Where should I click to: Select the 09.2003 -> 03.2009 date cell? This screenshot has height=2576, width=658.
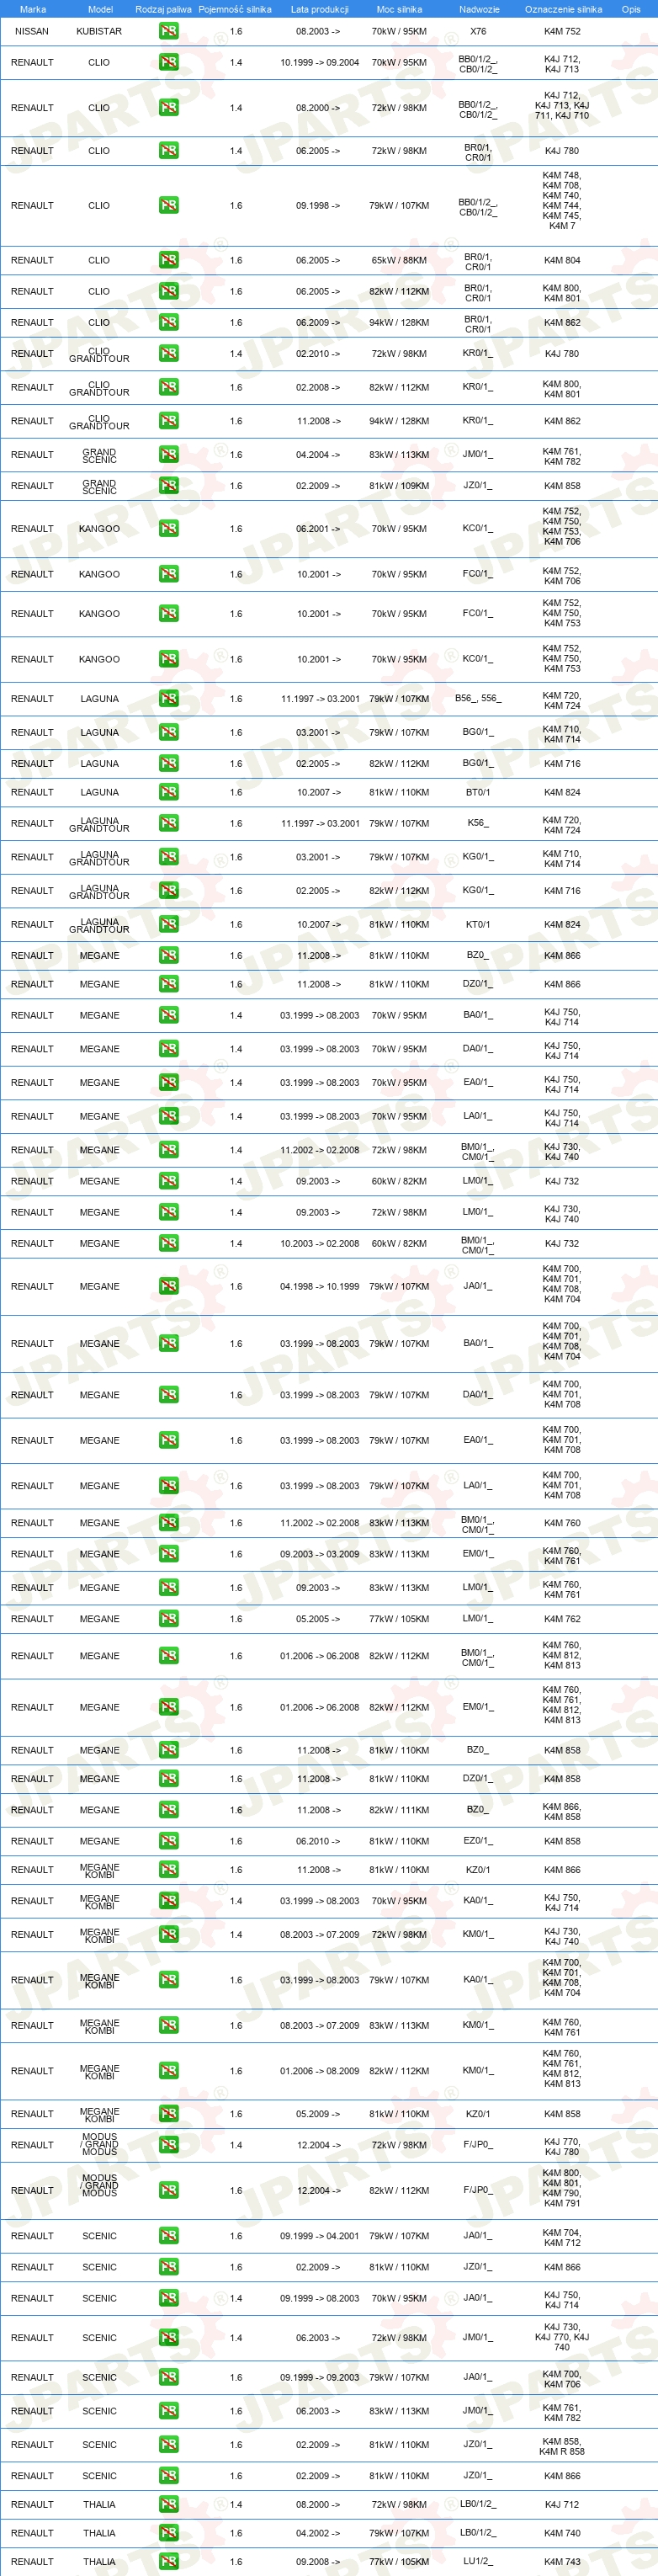319,1553
